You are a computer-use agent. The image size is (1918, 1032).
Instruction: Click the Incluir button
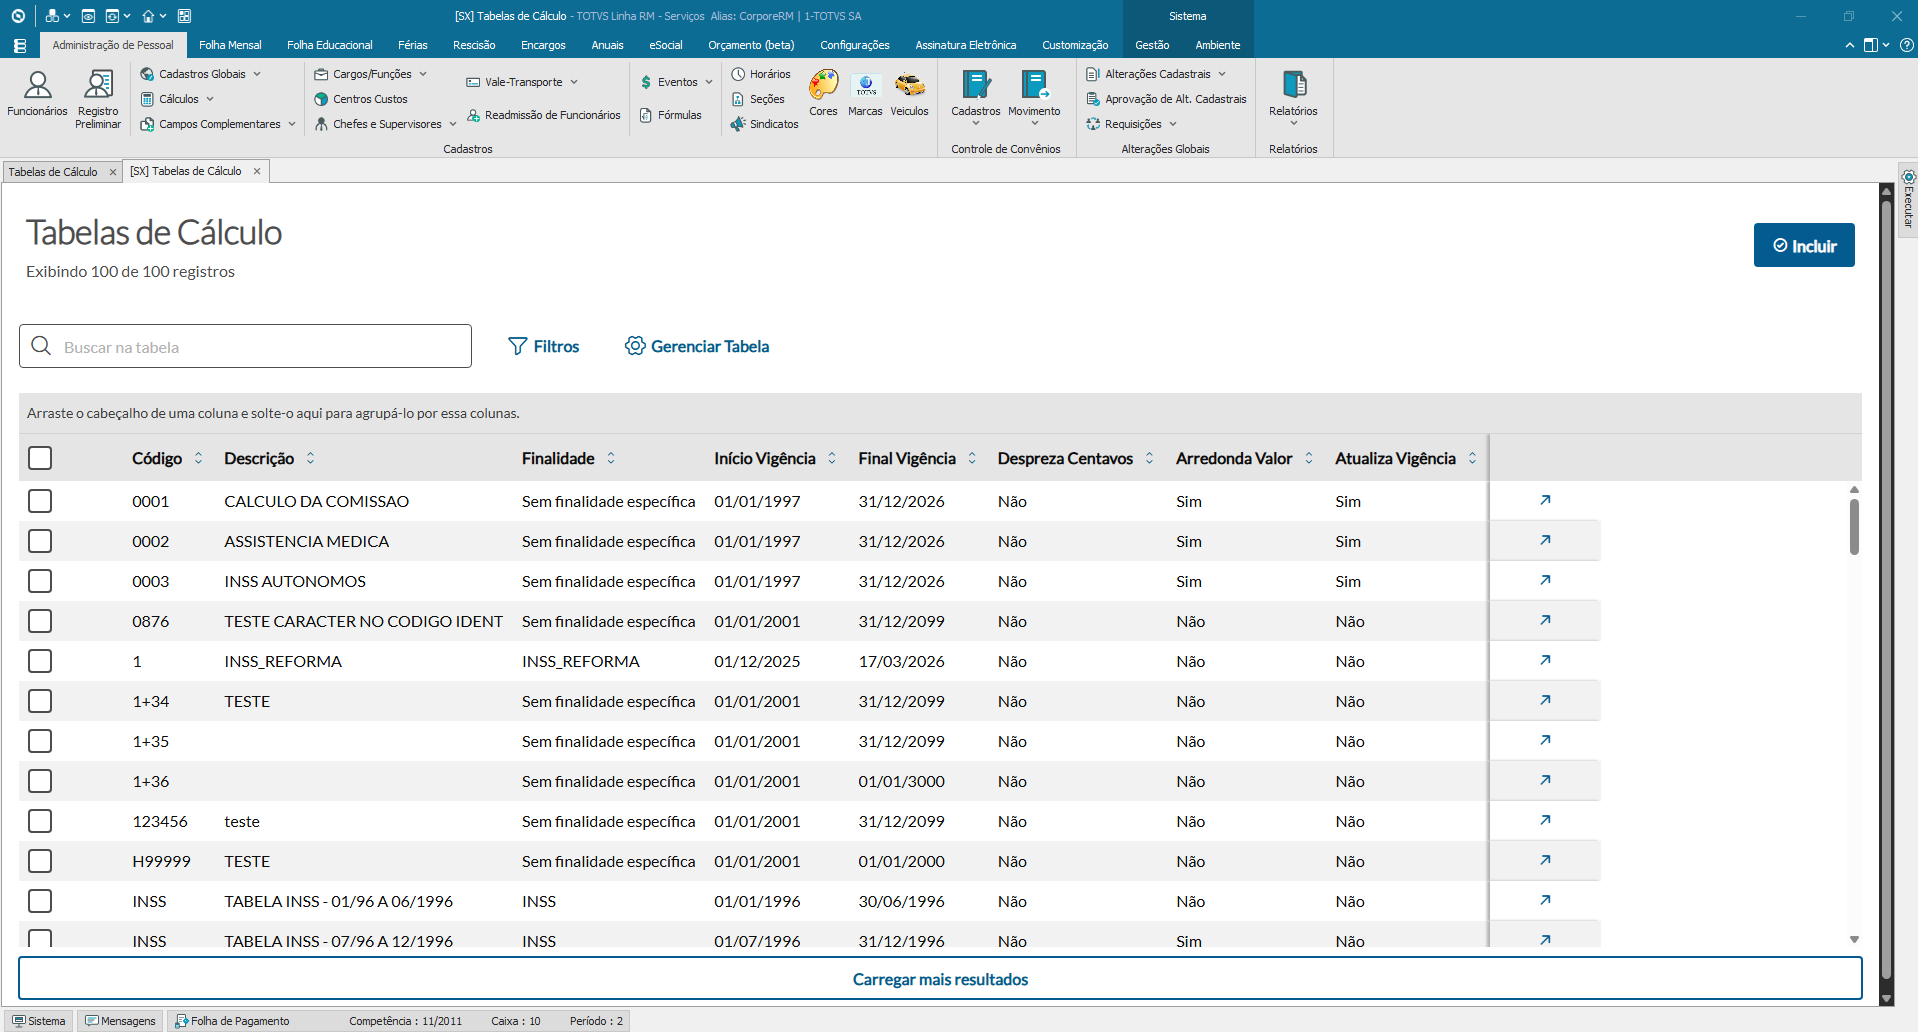[1803, 245]
